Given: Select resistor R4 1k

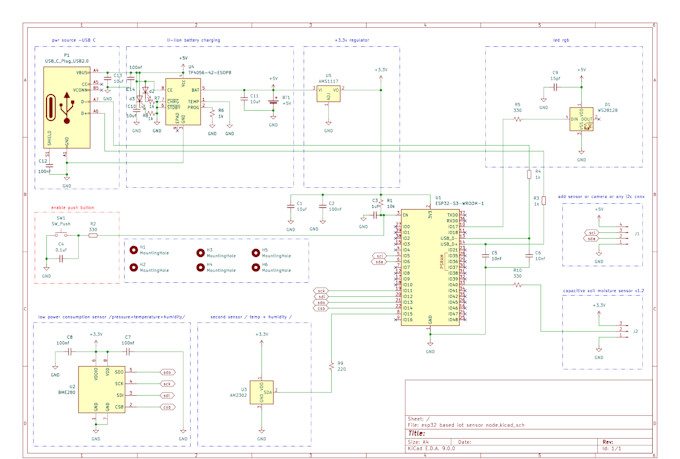Looking at the screenshot, I should (529, 174).
